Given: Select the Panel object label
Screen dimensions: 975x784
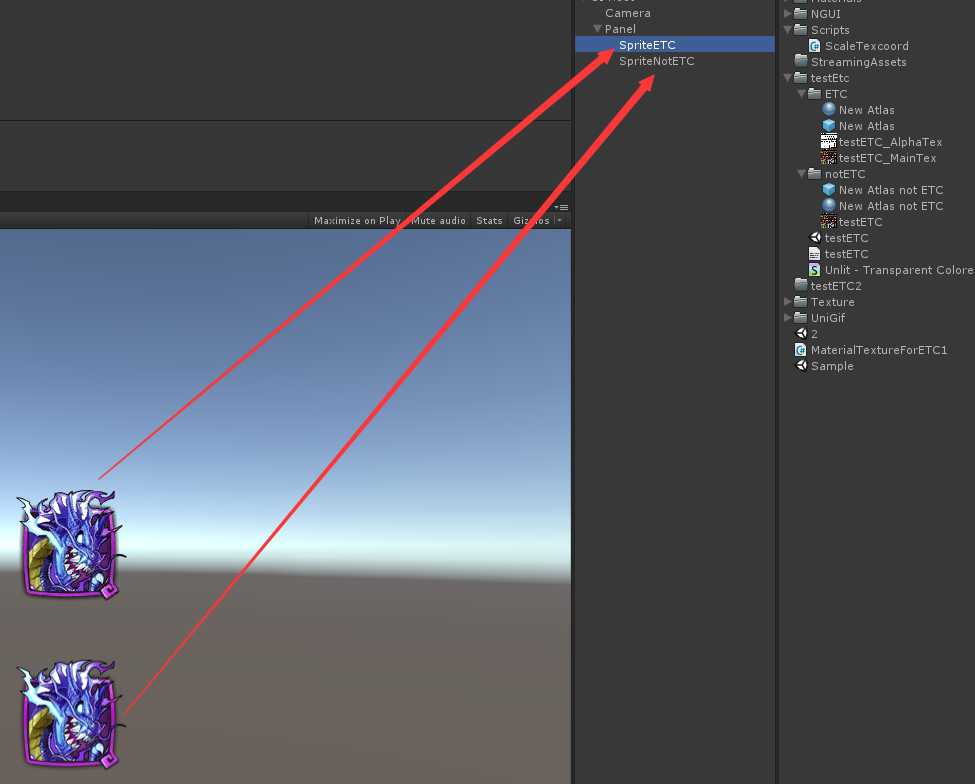Looking at the screenshot, I should coord(620,29).
